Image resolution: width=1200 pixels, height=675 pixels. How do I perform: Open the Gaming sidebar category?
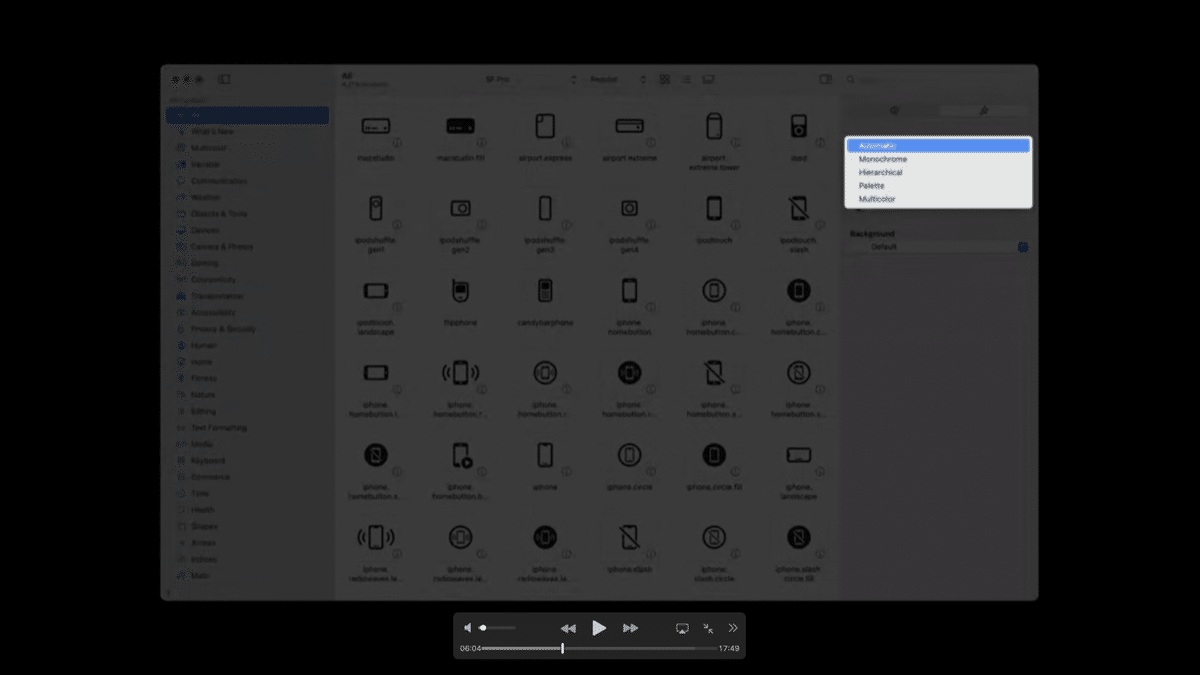tap(247, 263)
